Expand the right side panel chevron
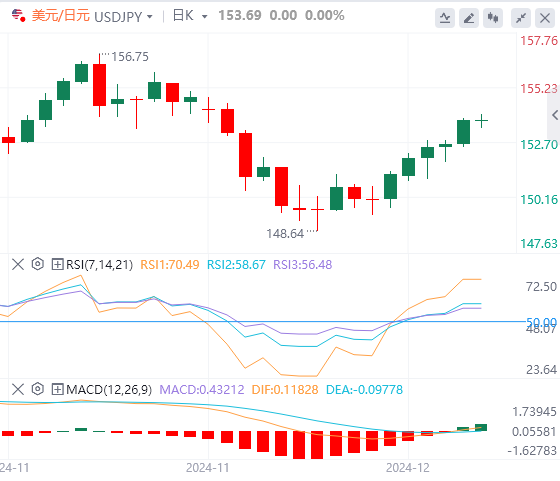Viewport: 560px width, 481px height. pyautogui.click(x=555, y=115)
